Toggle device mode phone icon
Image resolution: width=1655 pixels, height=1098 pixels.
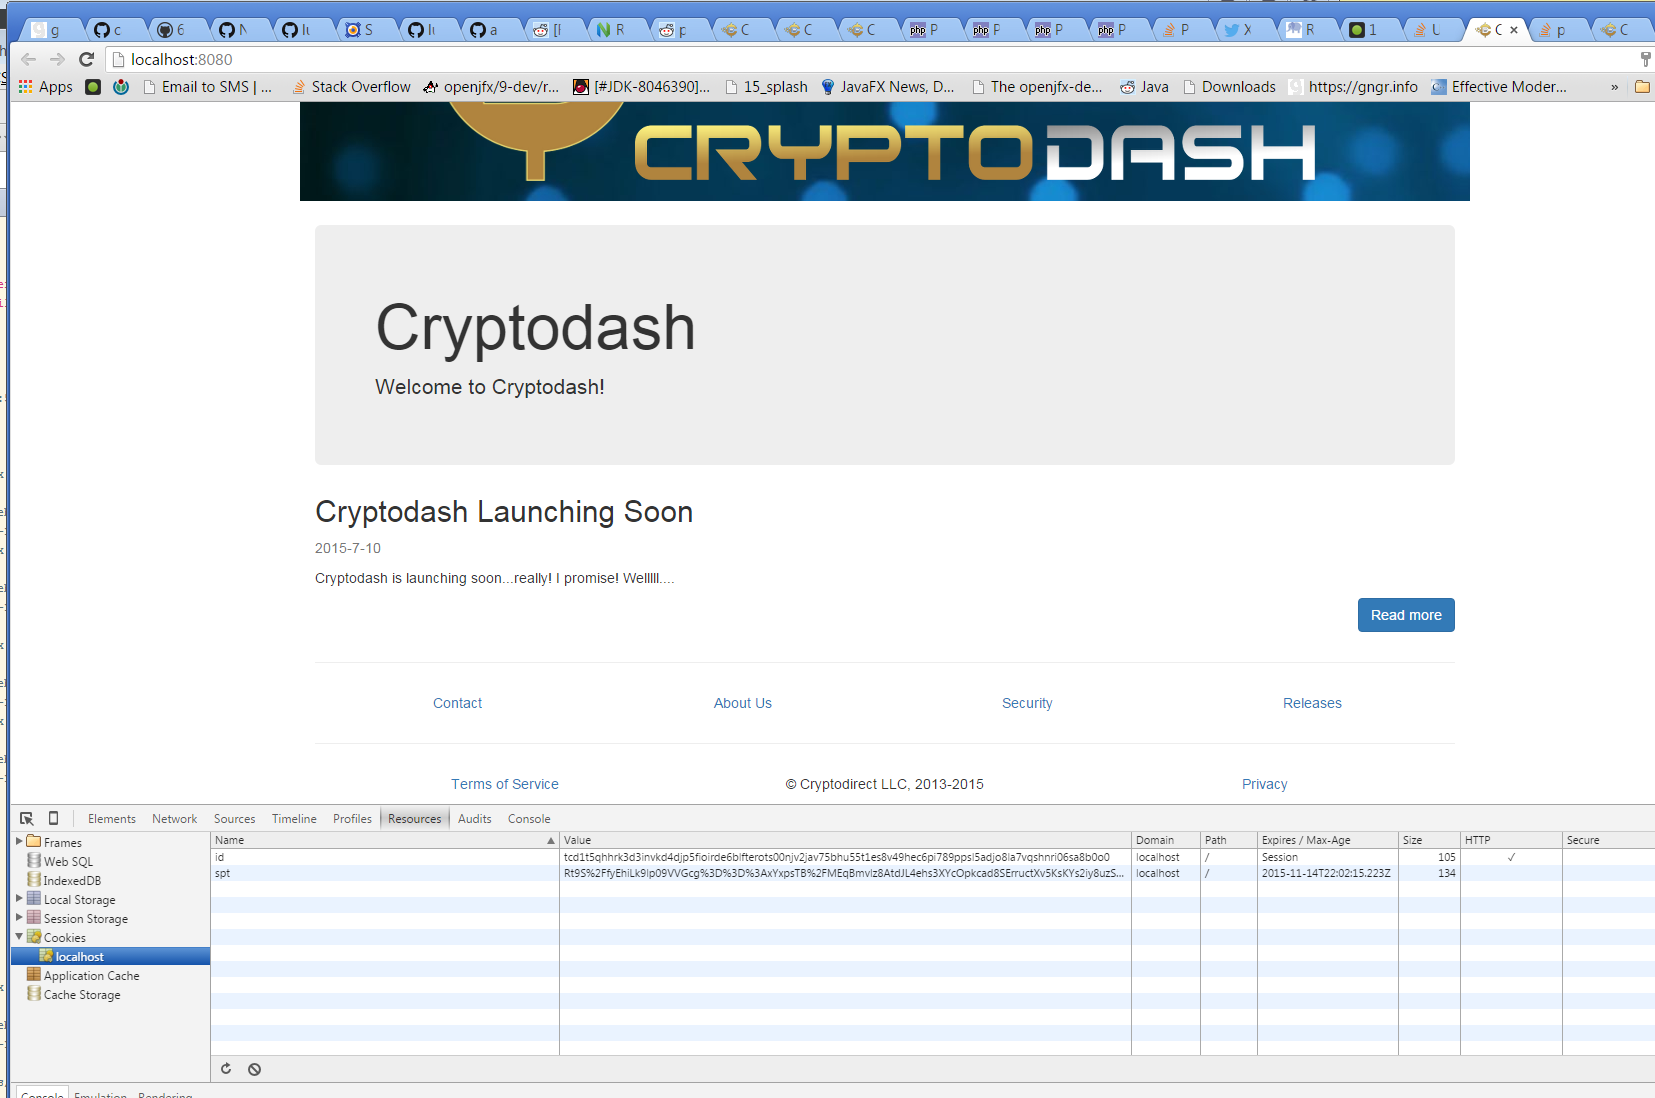(53, 818)
